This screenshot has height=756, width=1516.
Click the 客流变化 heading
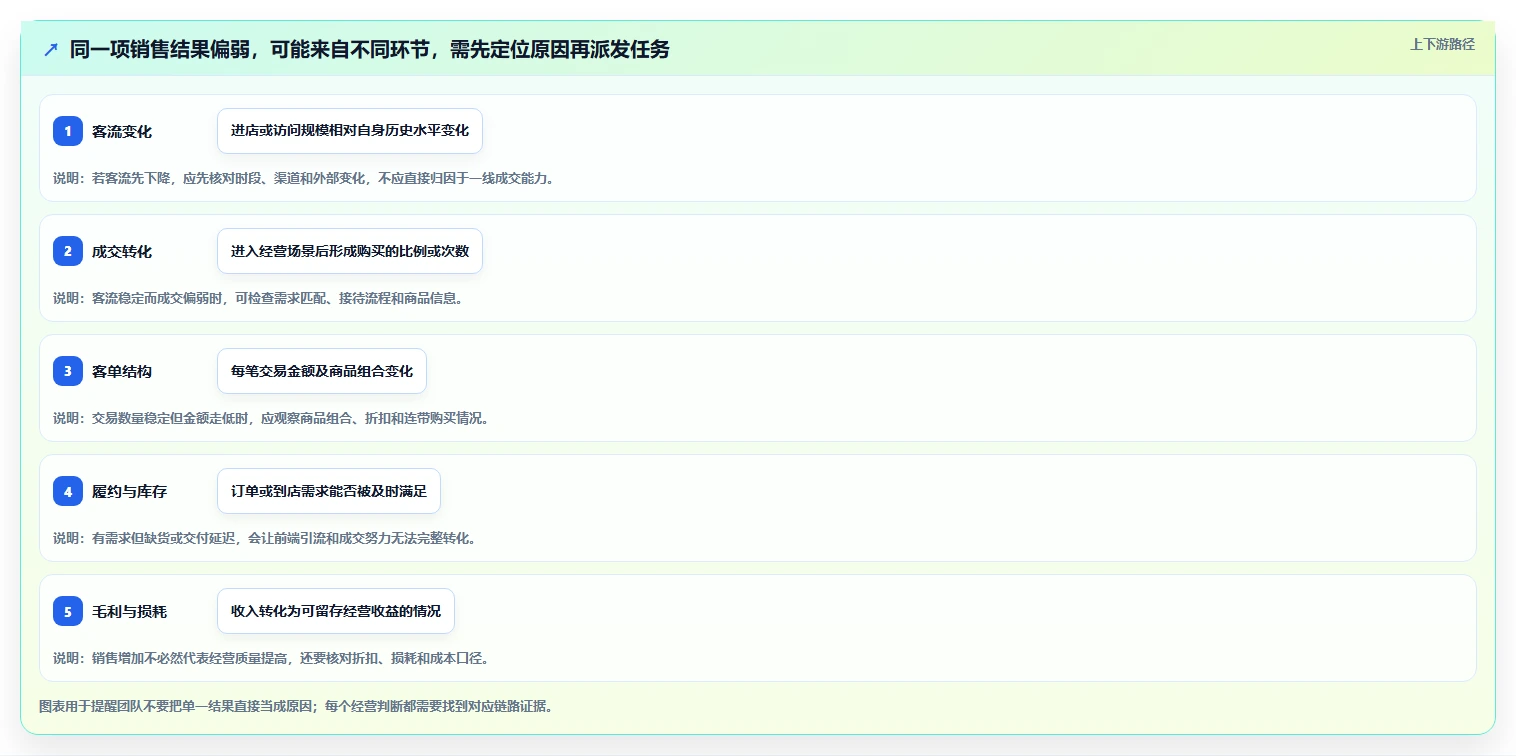(x=122, y=131)
